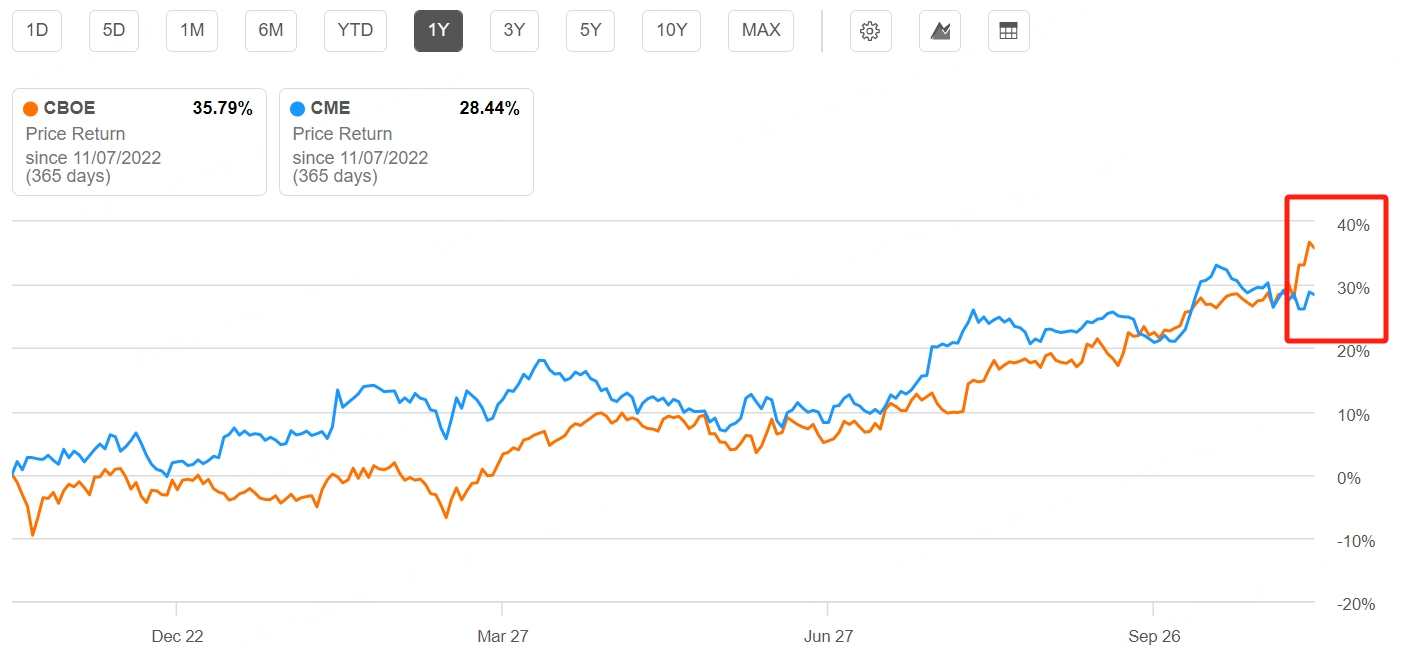Switch to the 1D time range
The height and width of the screenshot is (658, 1408).
[x=36, y=31]
